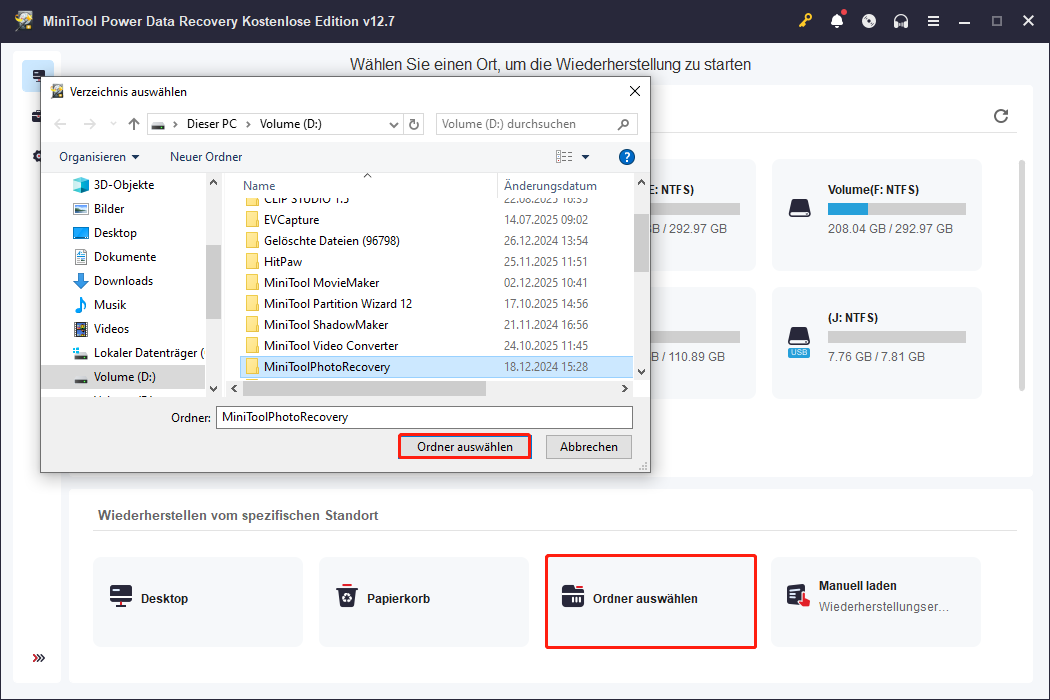Image resolution: width=1050 pixels, height=700 pixels.
Task: Navigate to Dieser PC via the breadcrumb
Action: coord(210,123)
